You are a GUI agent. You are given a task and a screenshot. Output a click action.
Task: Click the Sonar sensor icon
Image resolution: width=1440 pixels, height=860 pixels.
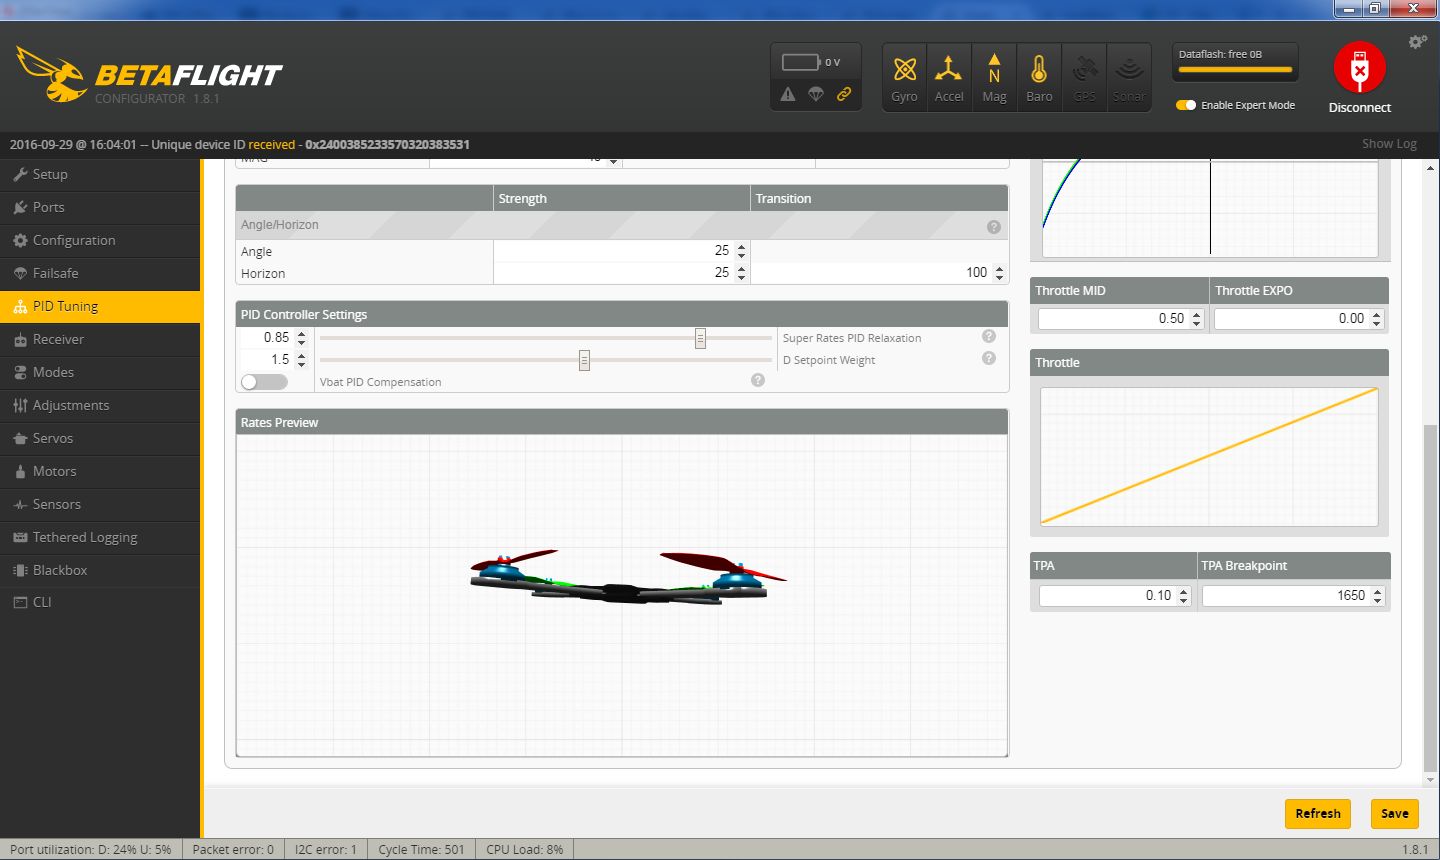pyautogui.click(x=1129, y=77)
